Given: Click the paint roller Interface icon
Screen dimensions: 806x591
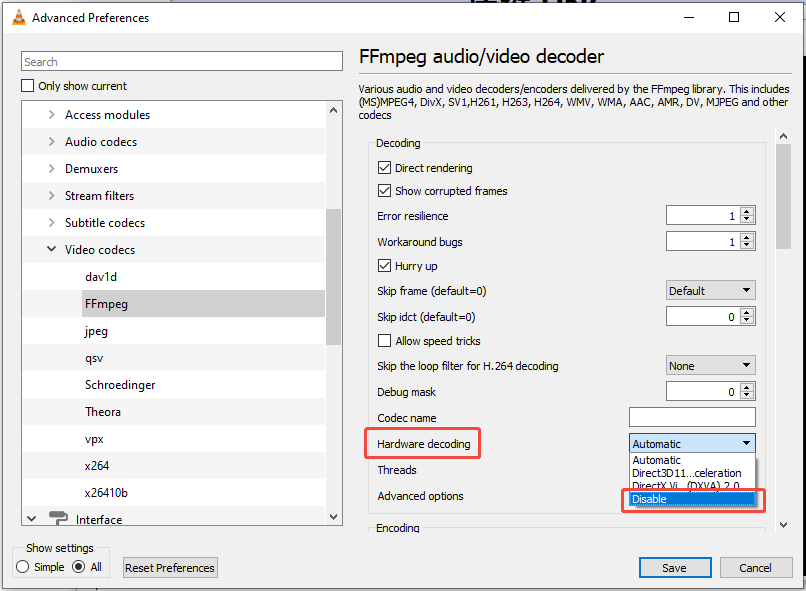Looking at the screenshot, I should coord(58,518).
